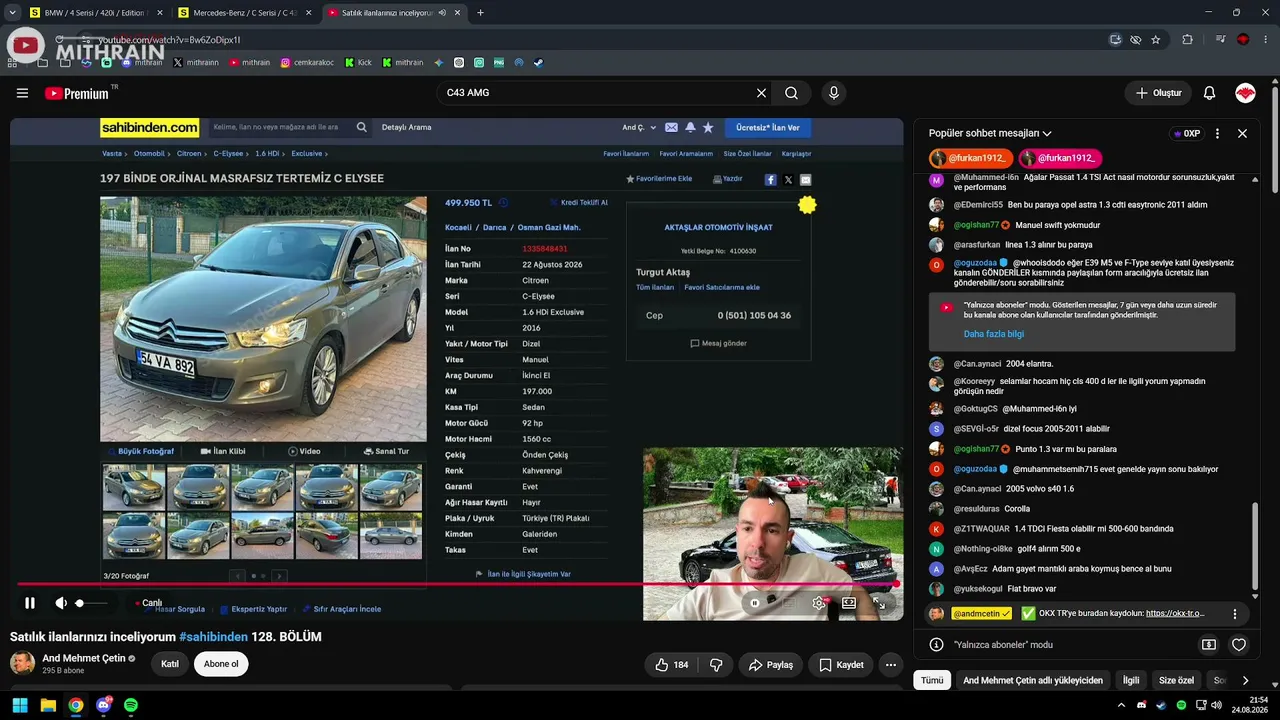Open the And Mehmet Çetin channel avatar

(x=22, y=663)
